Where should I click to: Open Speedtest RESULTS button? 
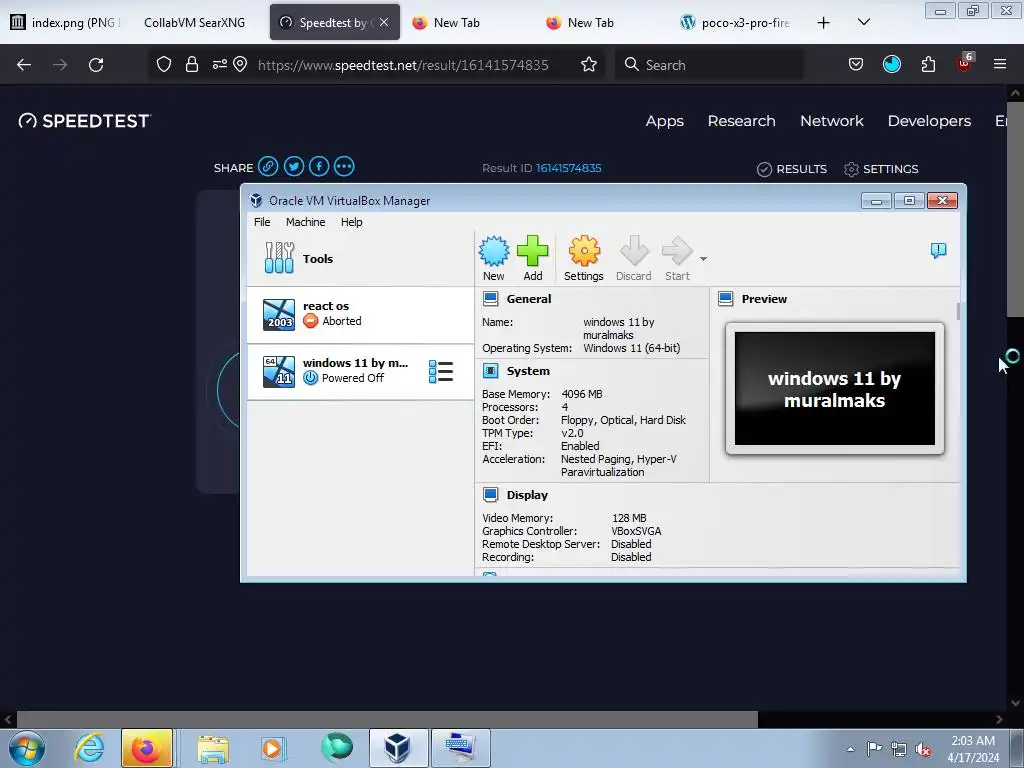[x=792, y=169]
